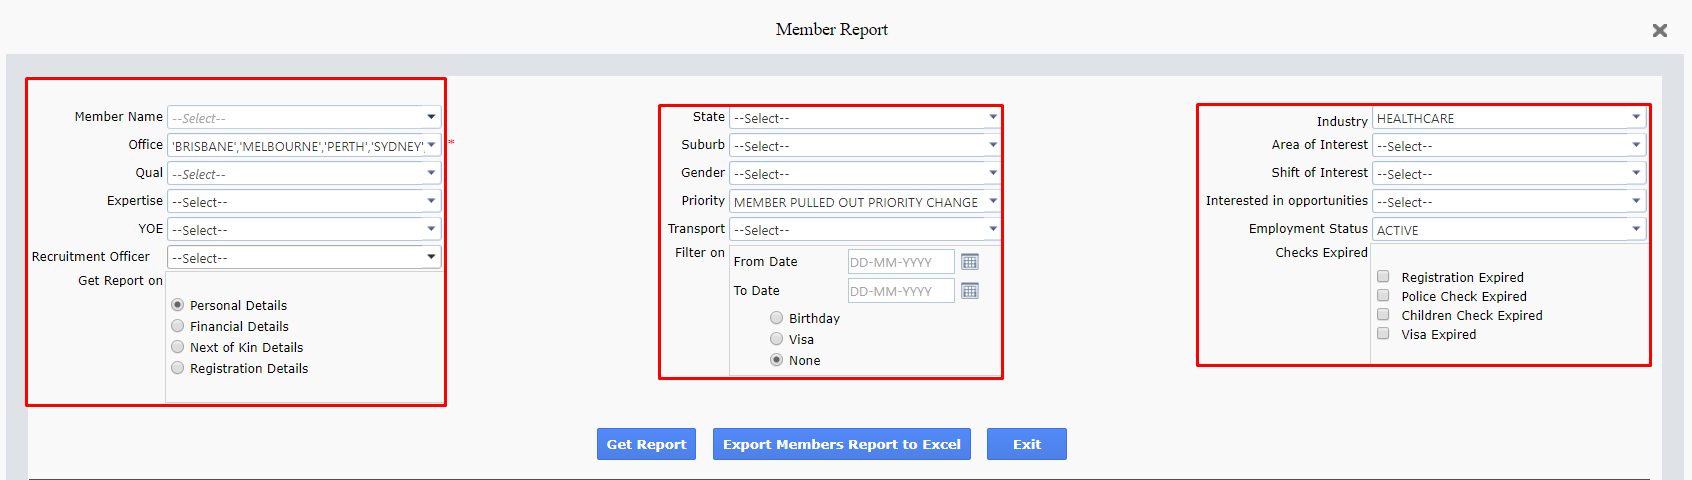Screen dimensions: 1692x480
Task: Enable the Visa Expired checkbox
Action: [1383, 334]
